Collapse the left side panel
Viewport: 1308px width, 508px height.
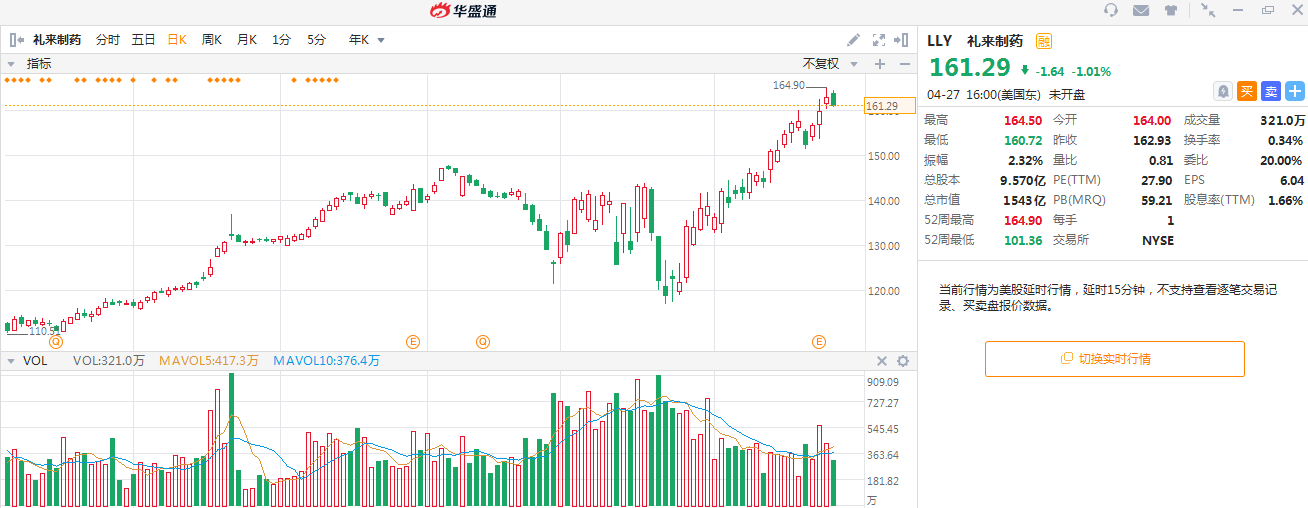16,40
